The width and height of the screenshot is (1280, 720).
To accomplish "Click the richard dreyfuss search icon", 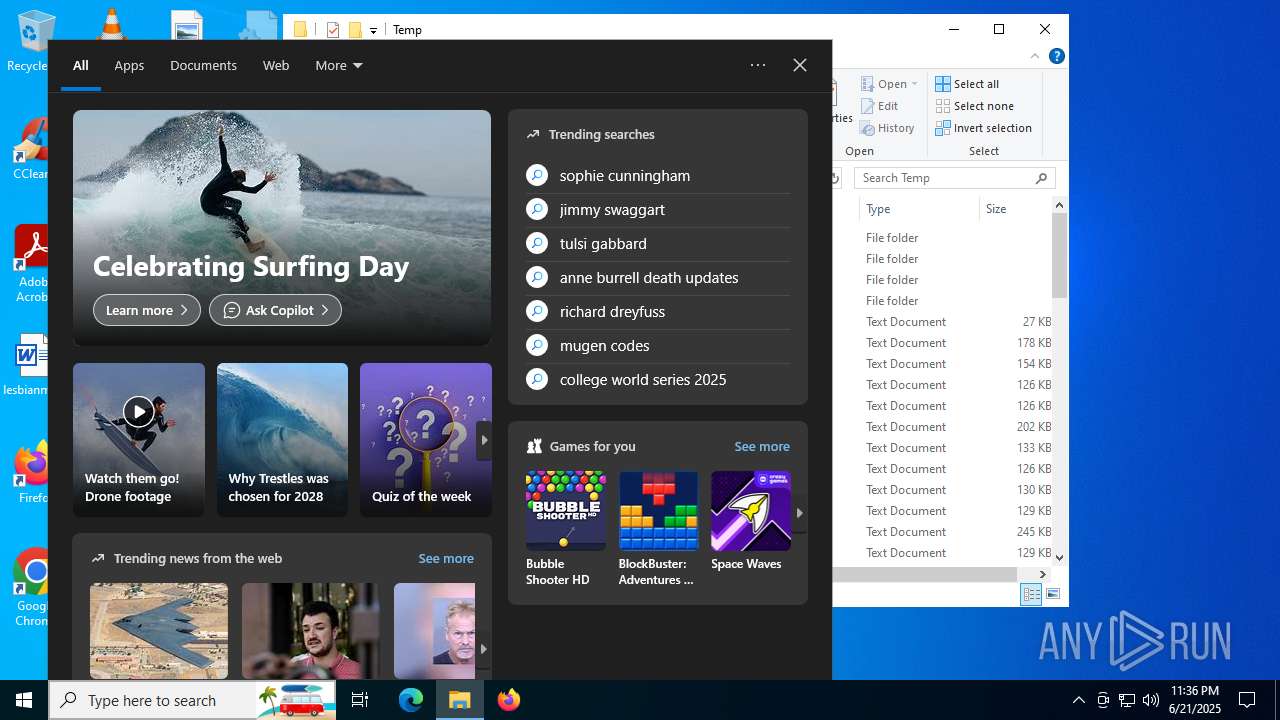I will [x=537, y=312].
